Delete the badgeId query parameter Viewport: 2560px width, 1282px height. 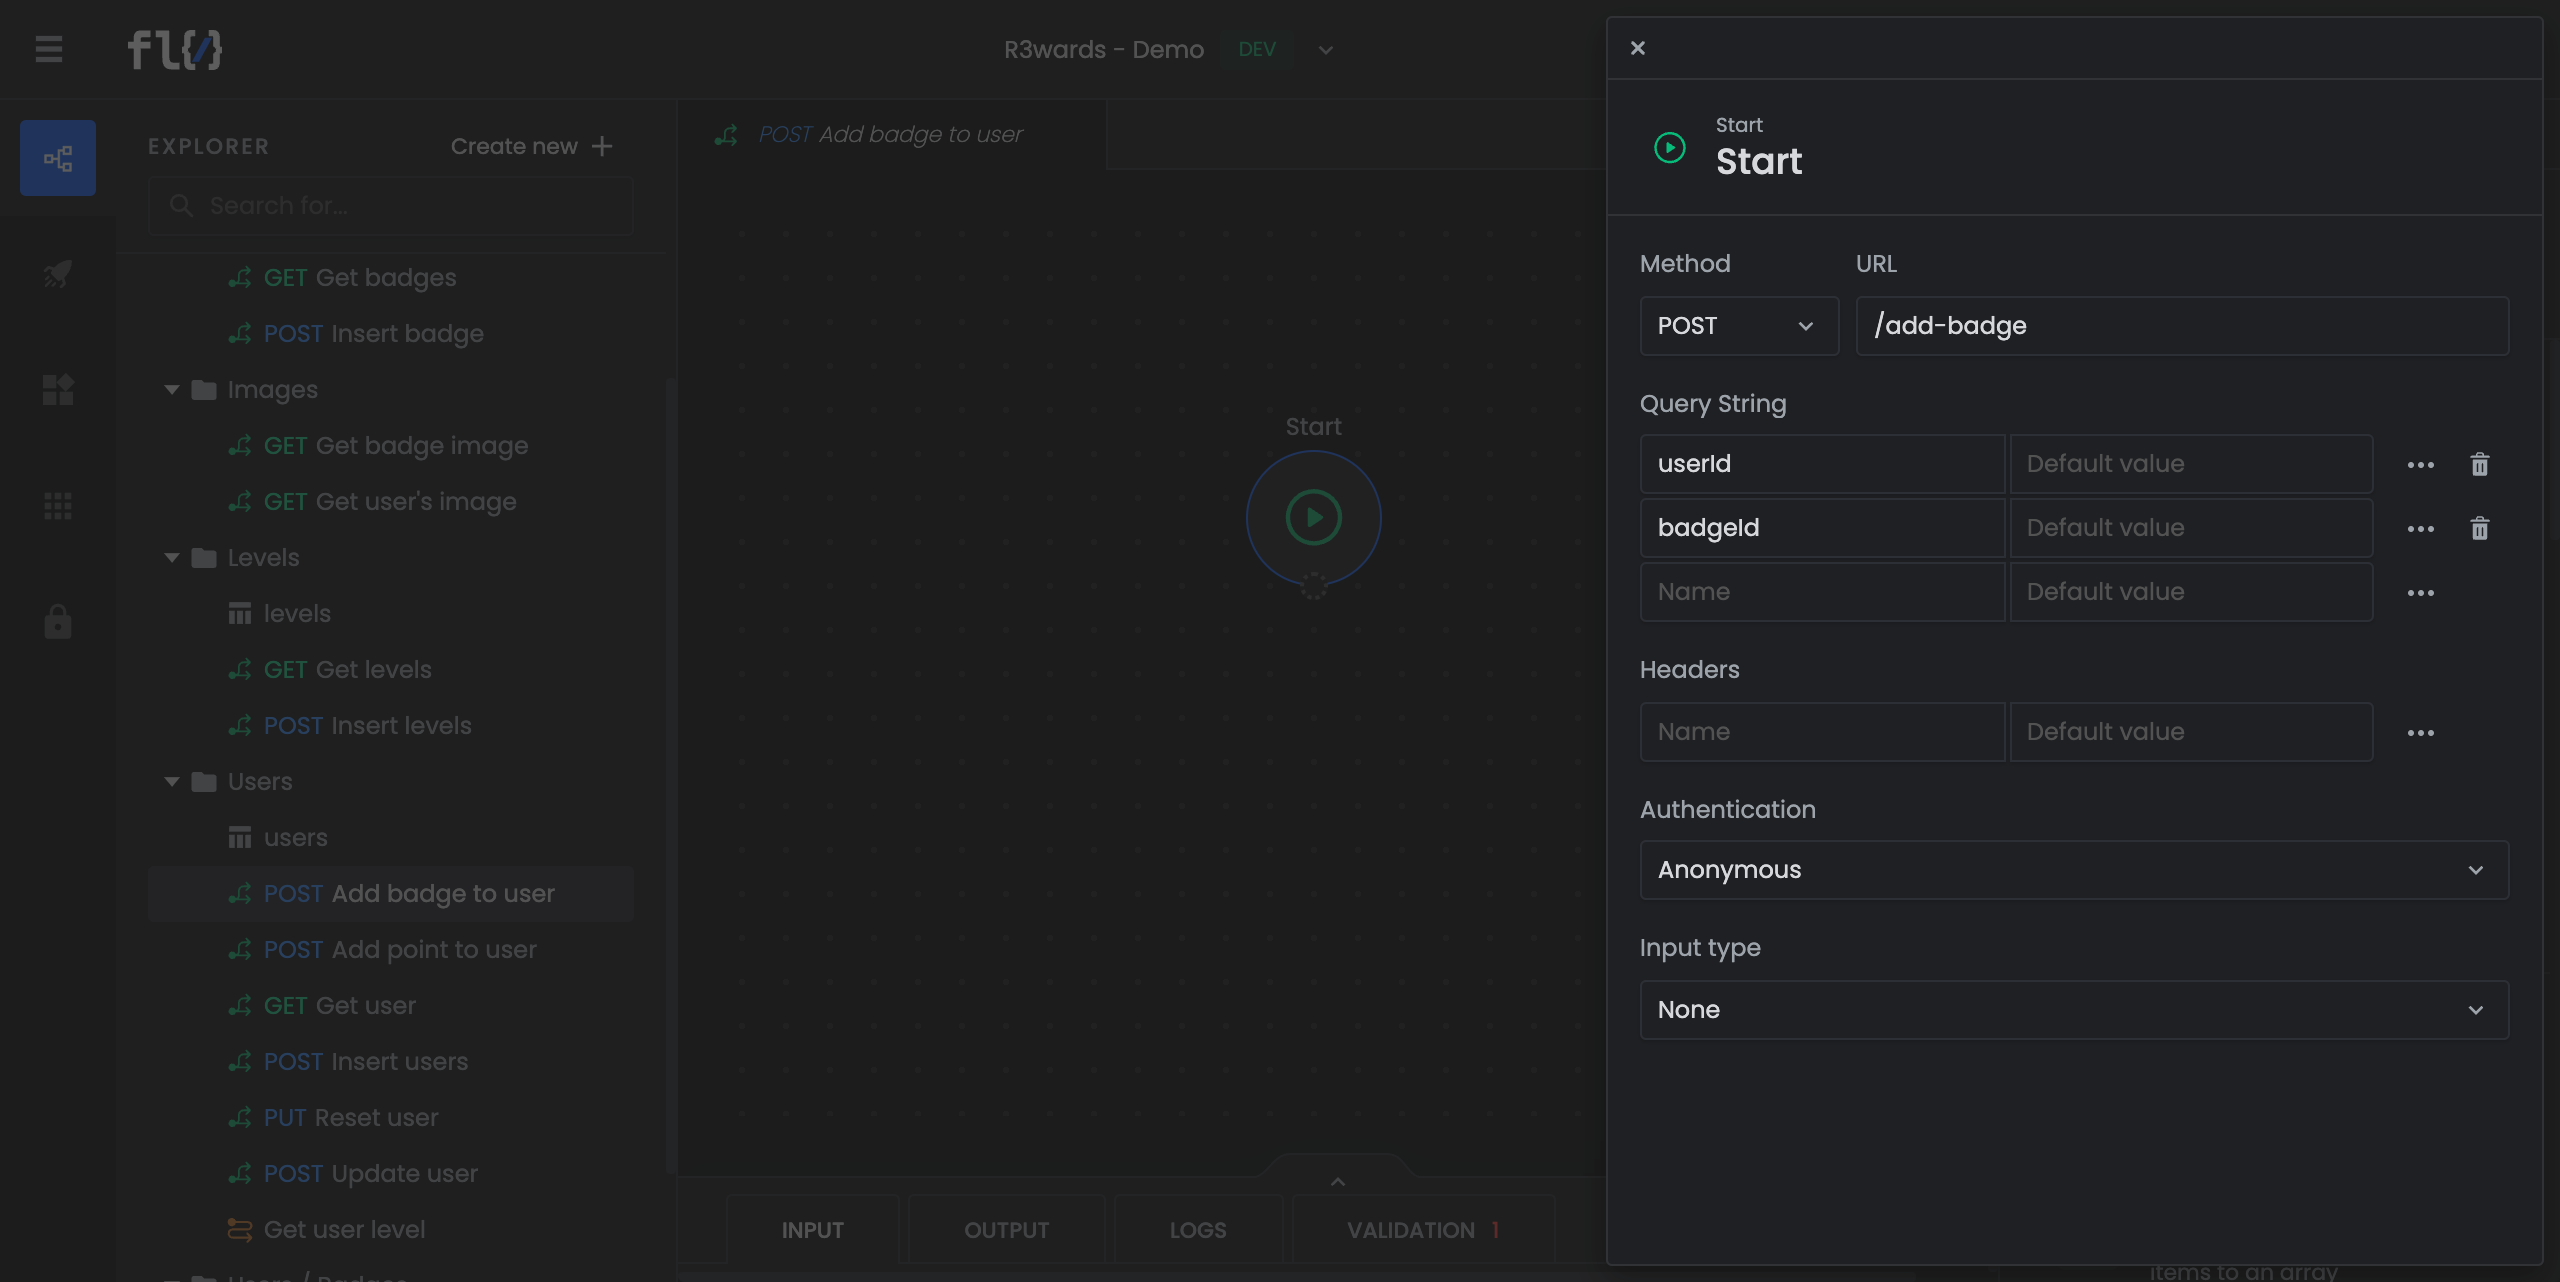2479,528
